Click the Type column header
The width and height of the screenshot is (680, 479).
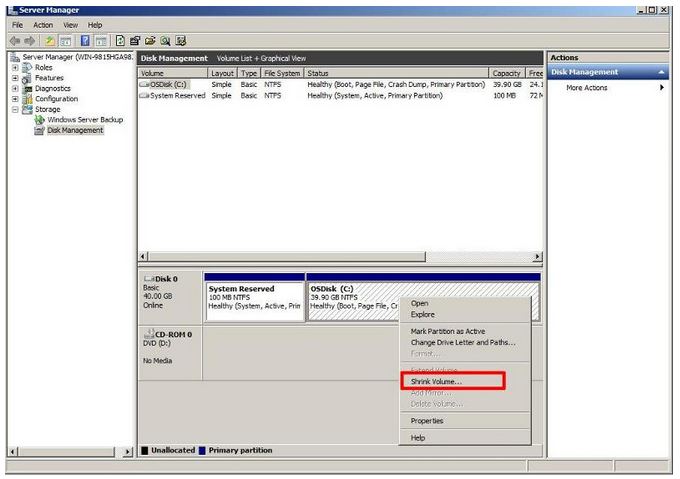pyautogui.click(x=249, y=73)
